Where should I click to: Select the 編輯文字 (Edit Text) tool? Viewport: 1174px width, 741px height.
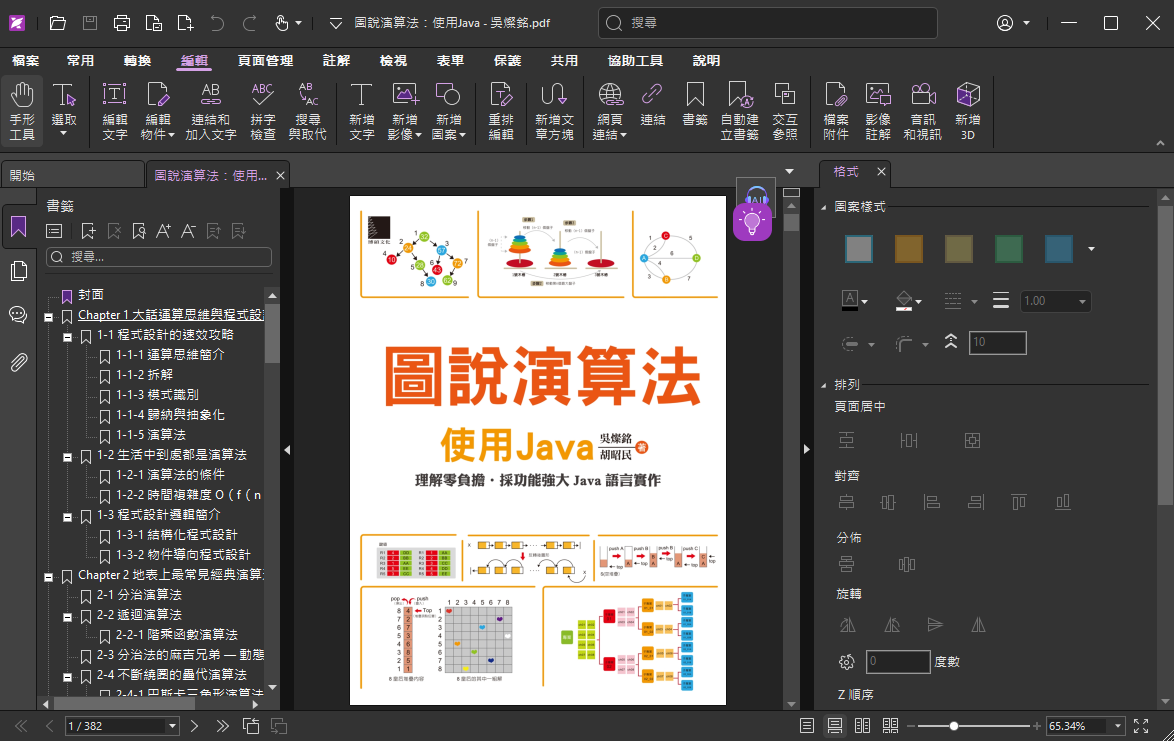tap(115, 110)
